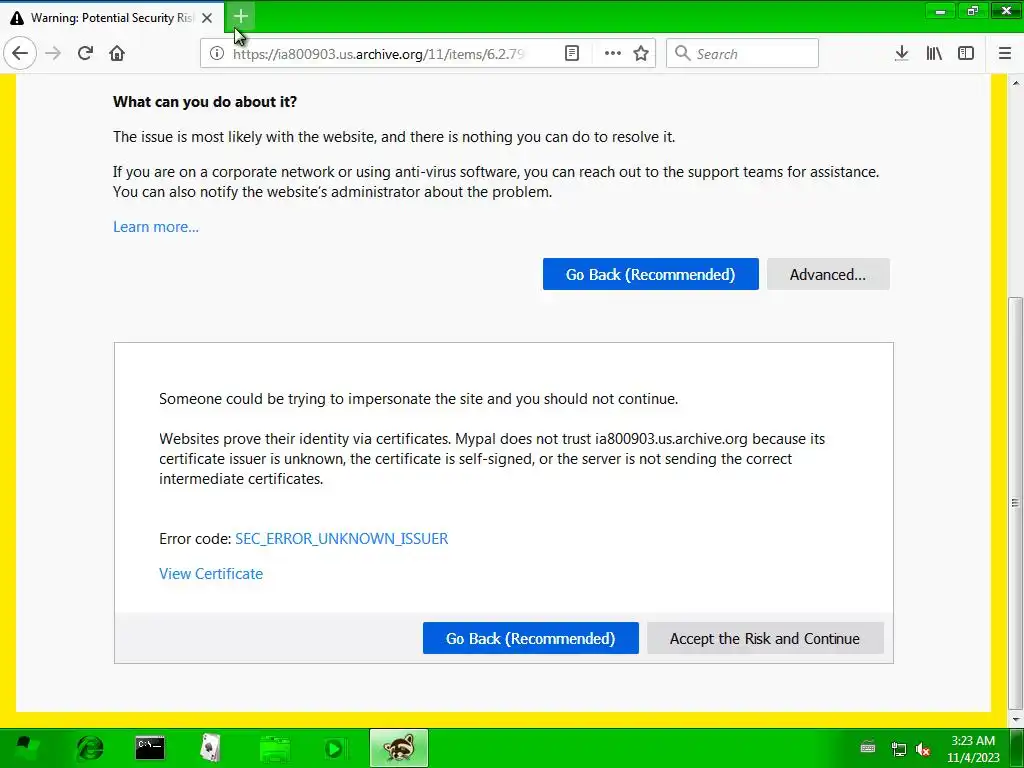Click the Advanced... button
Image resolution: width=1024 pixels, height=768 pixels.
(x=828, y=274)
